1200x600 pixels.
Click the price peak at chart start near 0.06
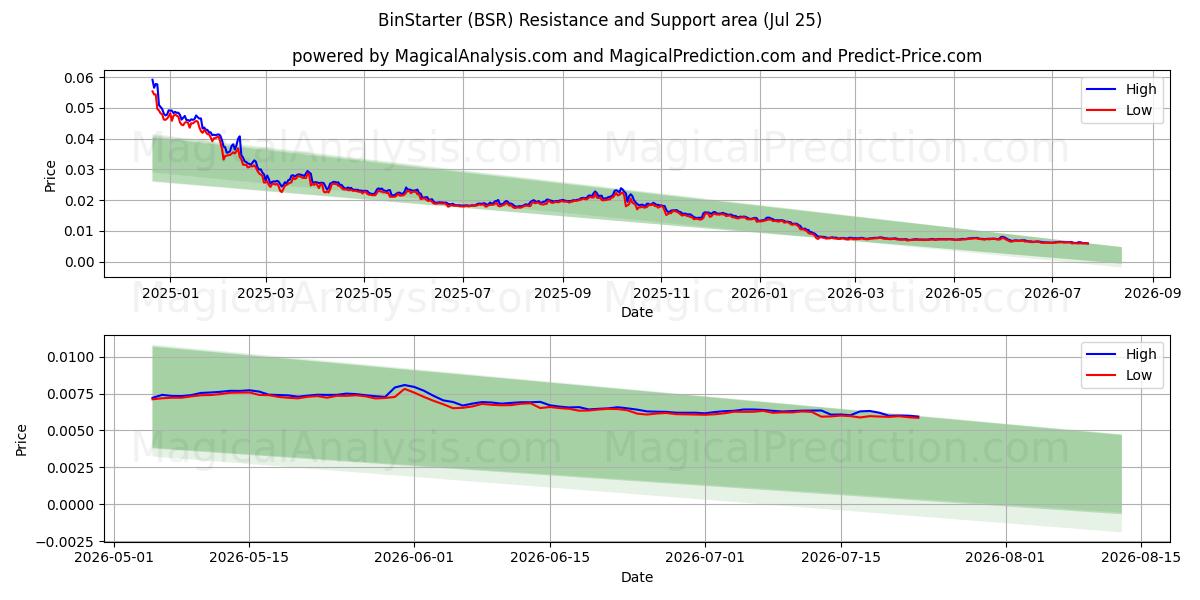152,80
